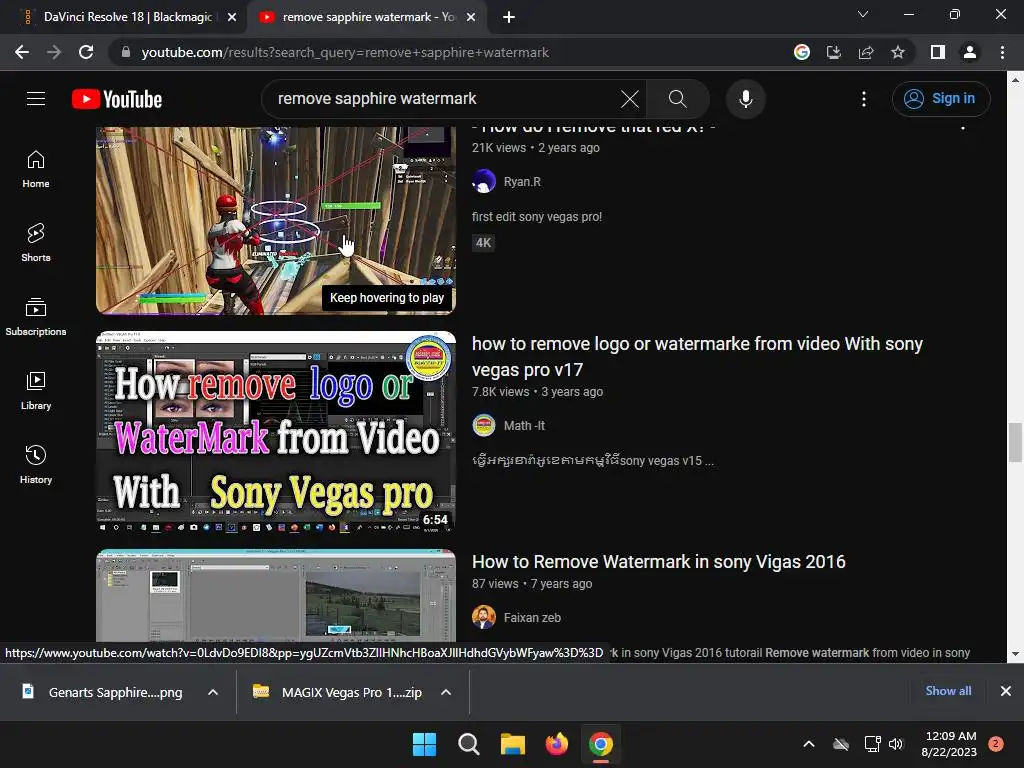Click the 4K badge under Ryan.R video
The width and height of the screenshot is (1024, 768).
[483, 243]
